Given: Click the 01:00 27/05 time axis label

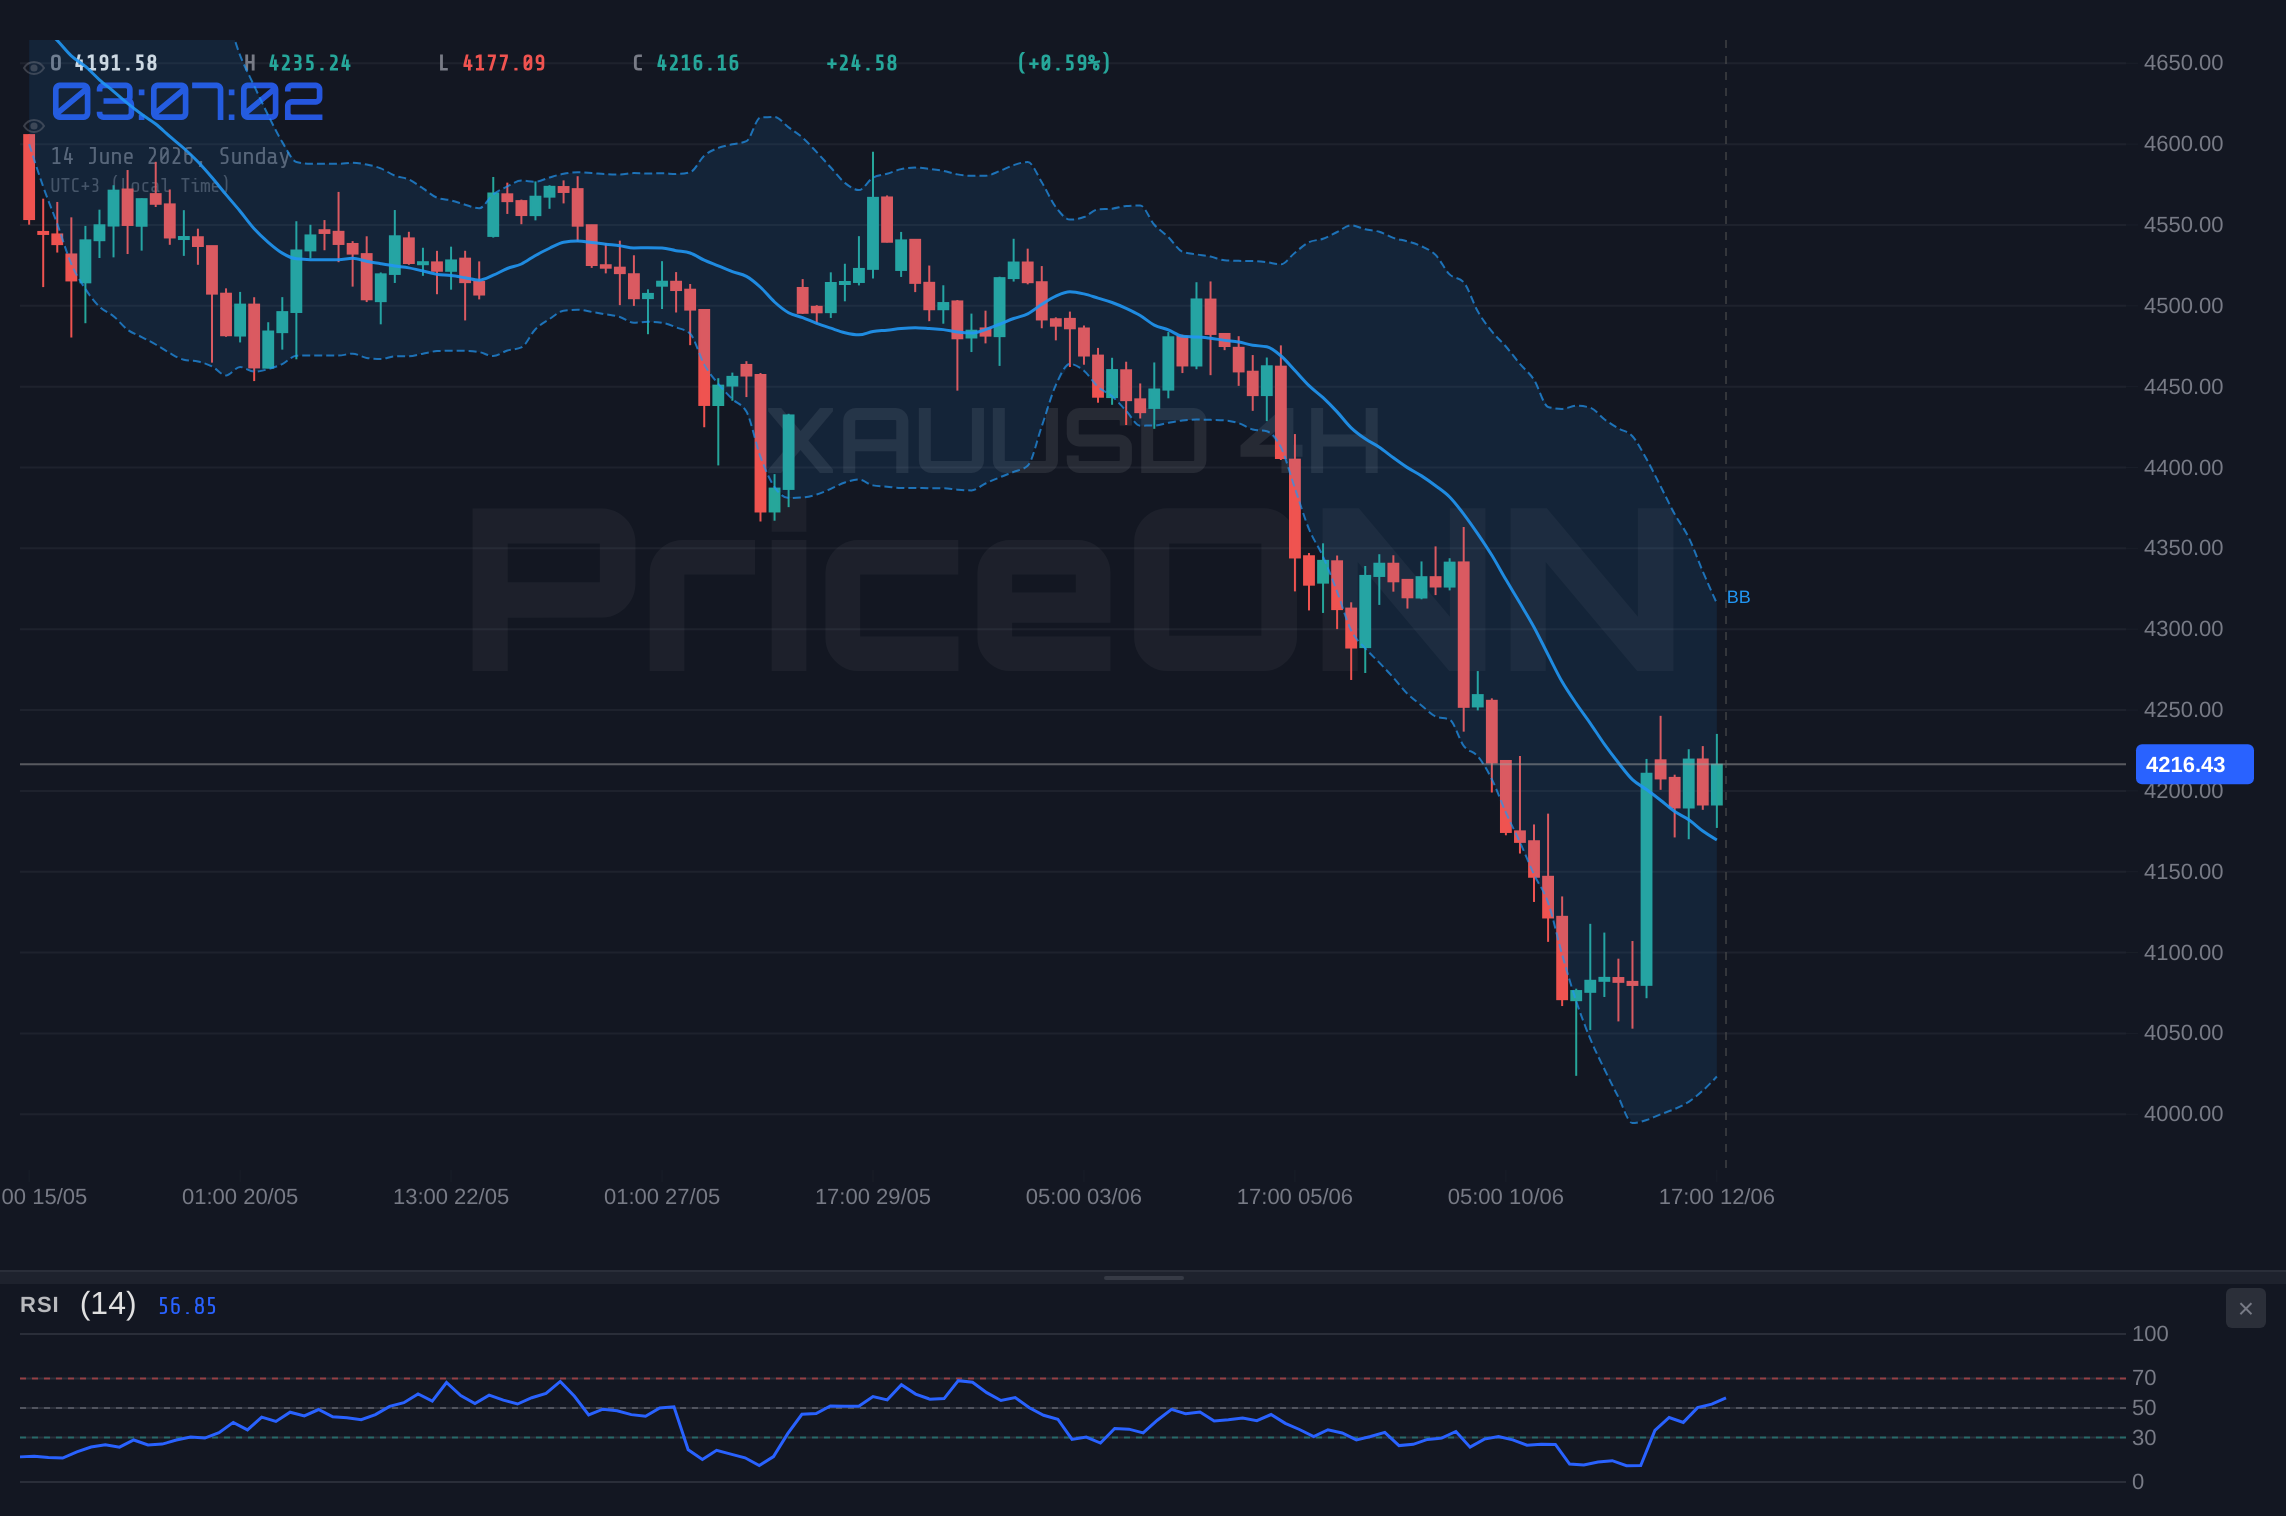Looking at the screenshot, I should [662, 1197].
